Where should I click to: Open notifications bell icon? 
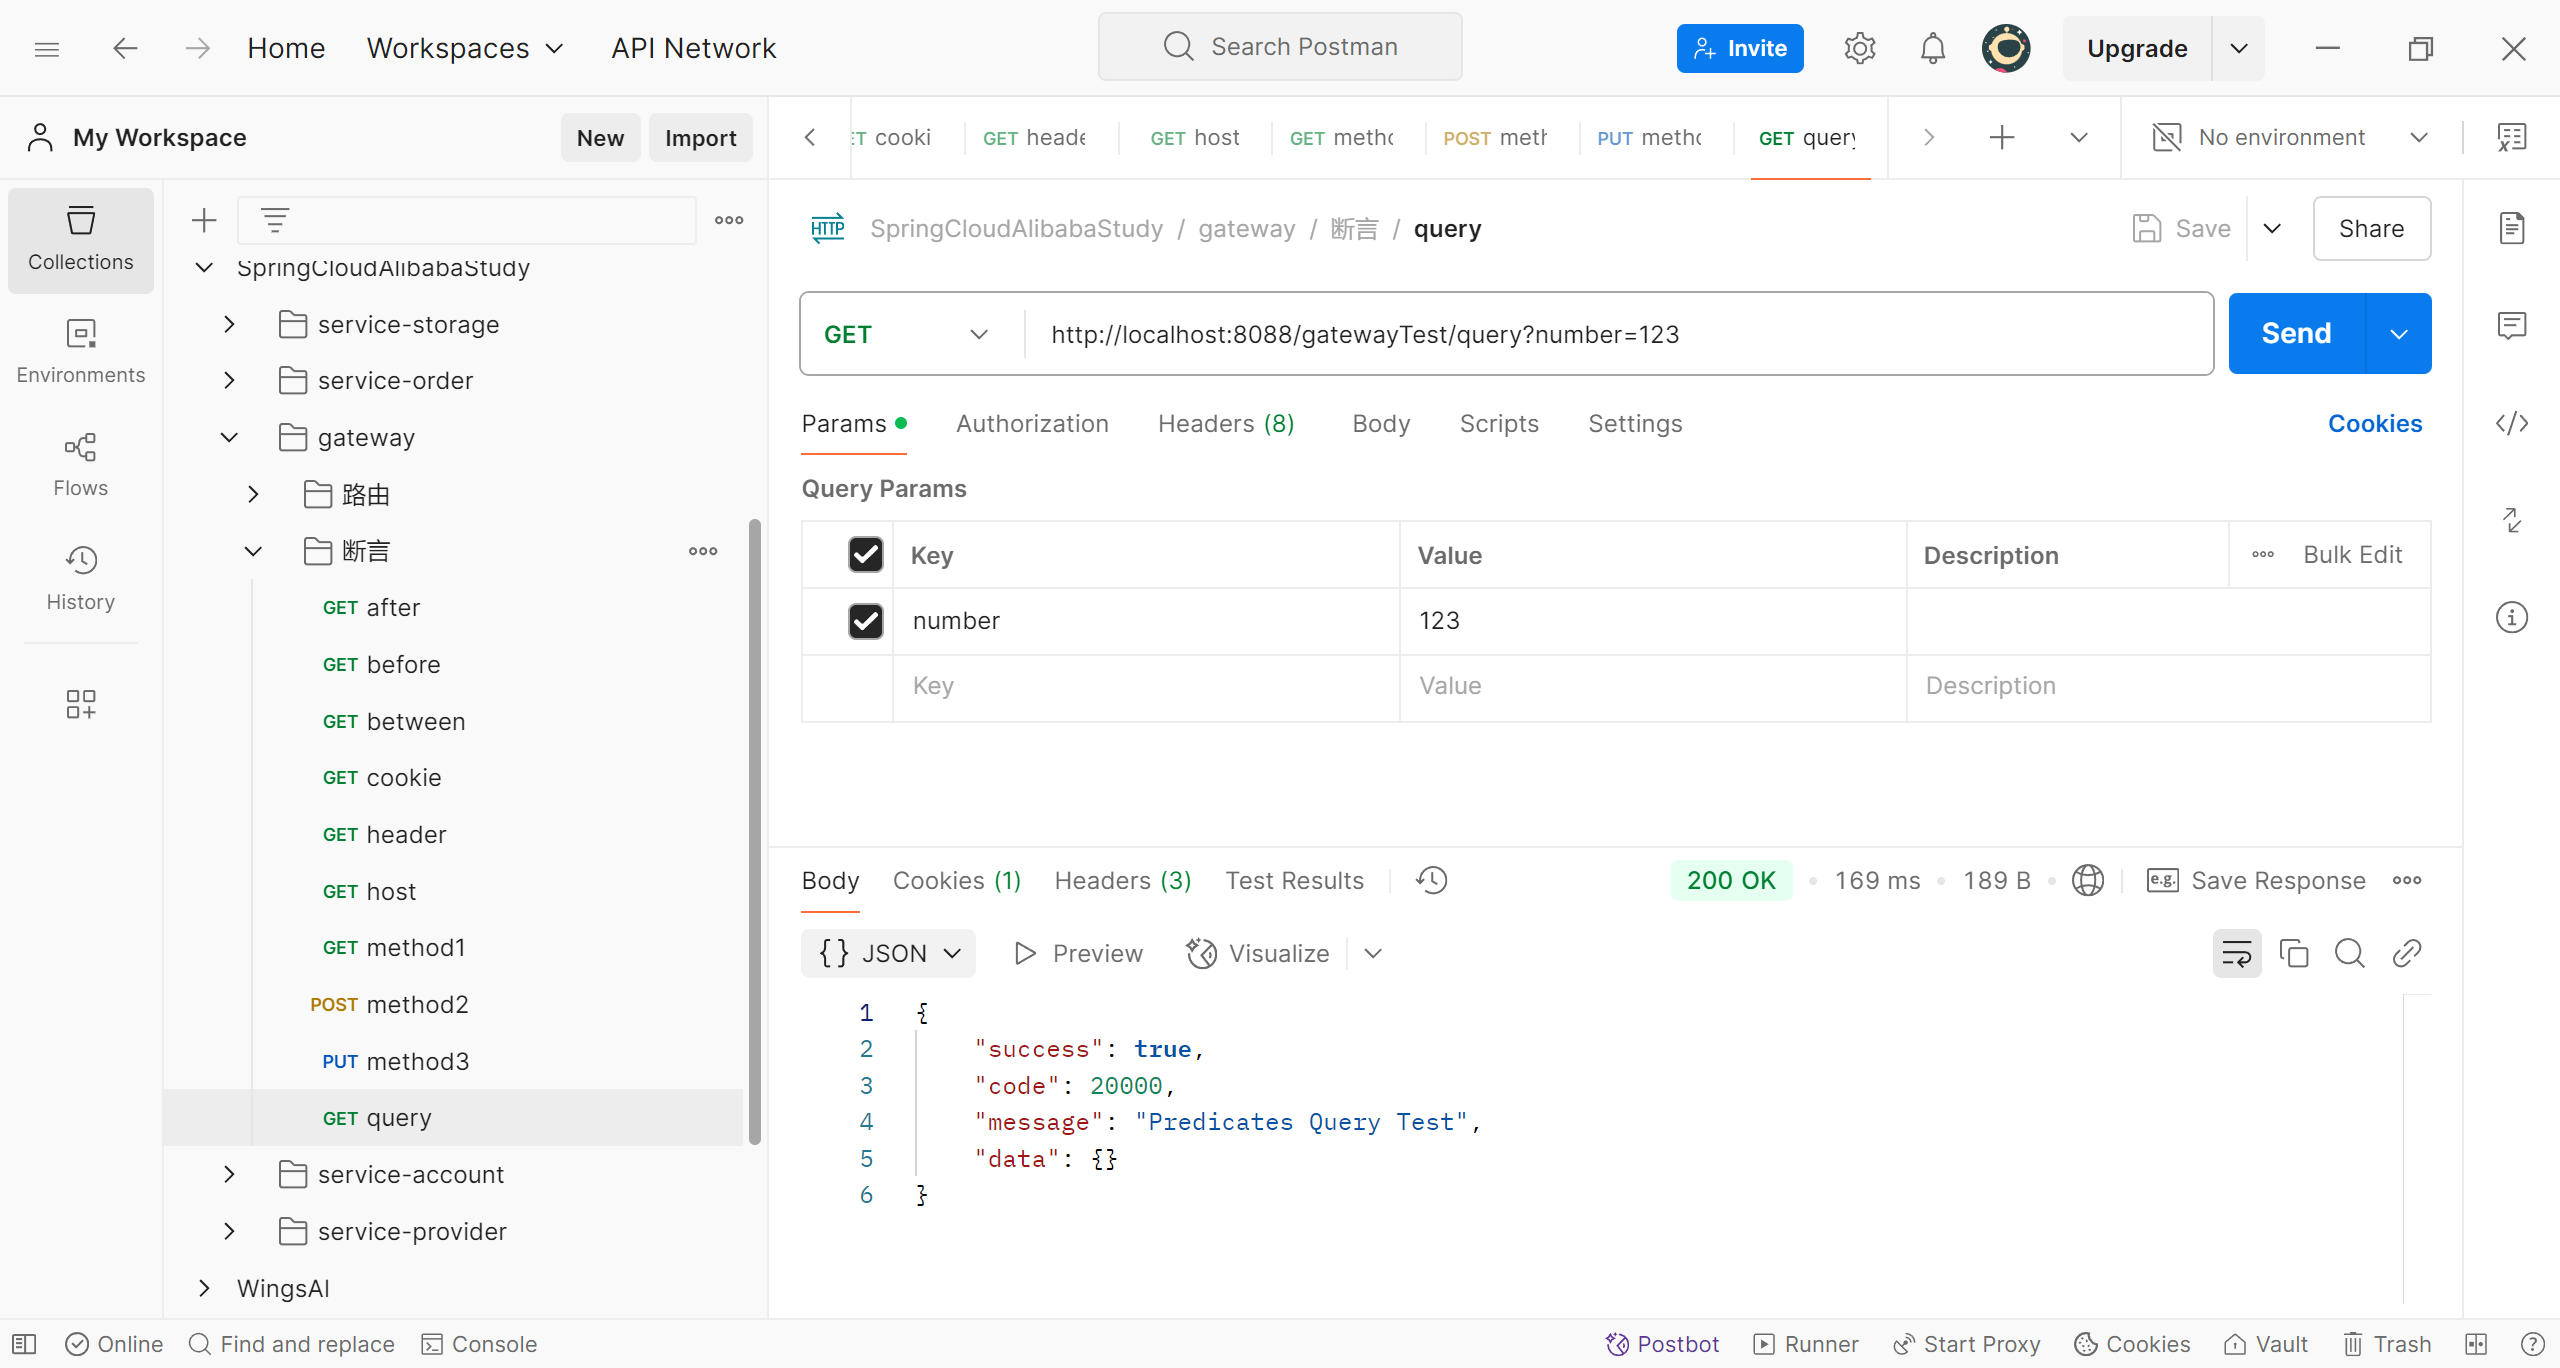click(x=1933, y=48)
